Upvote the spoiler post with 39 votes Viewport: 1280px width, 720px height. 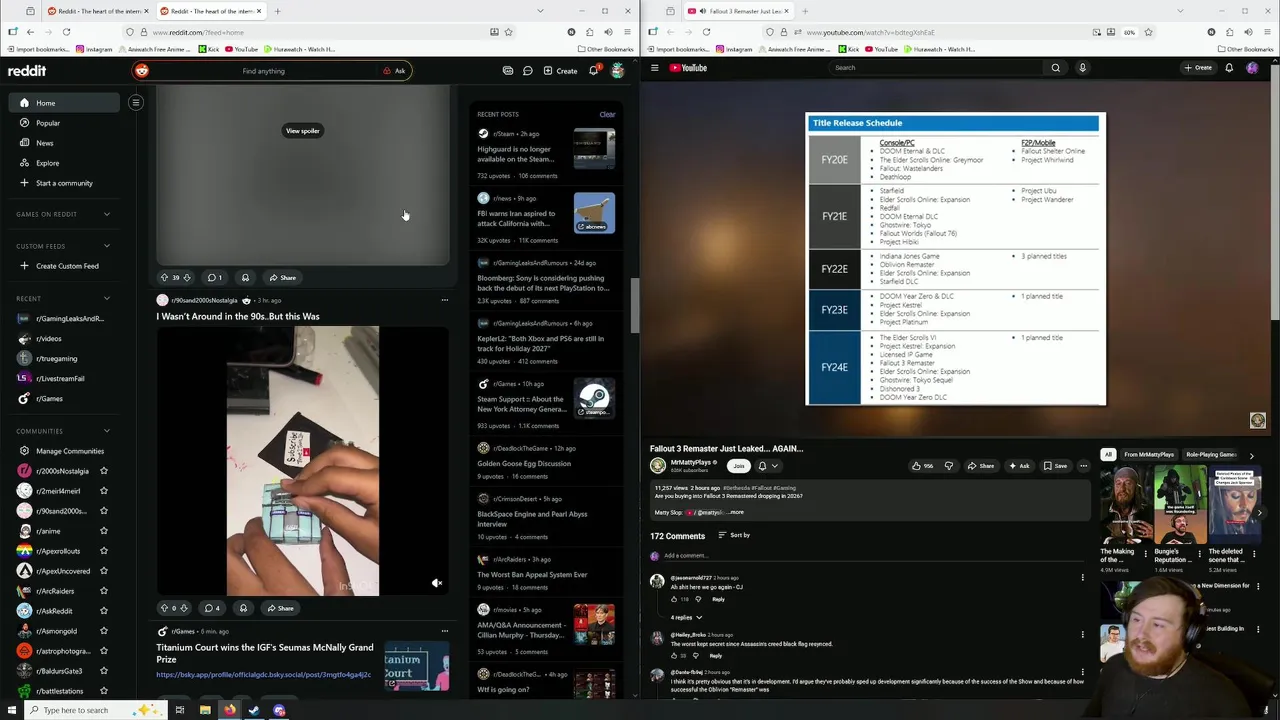(164, 277)
